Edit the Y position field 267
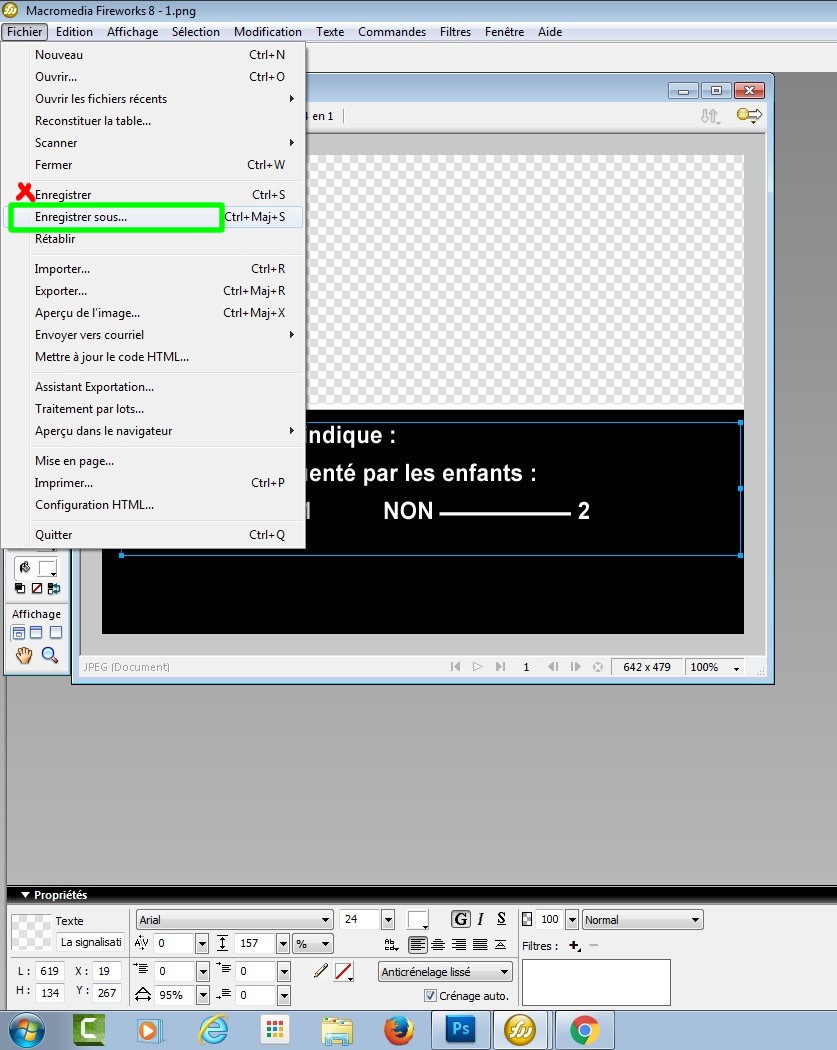837x1050 pixels. click(107, 993)
